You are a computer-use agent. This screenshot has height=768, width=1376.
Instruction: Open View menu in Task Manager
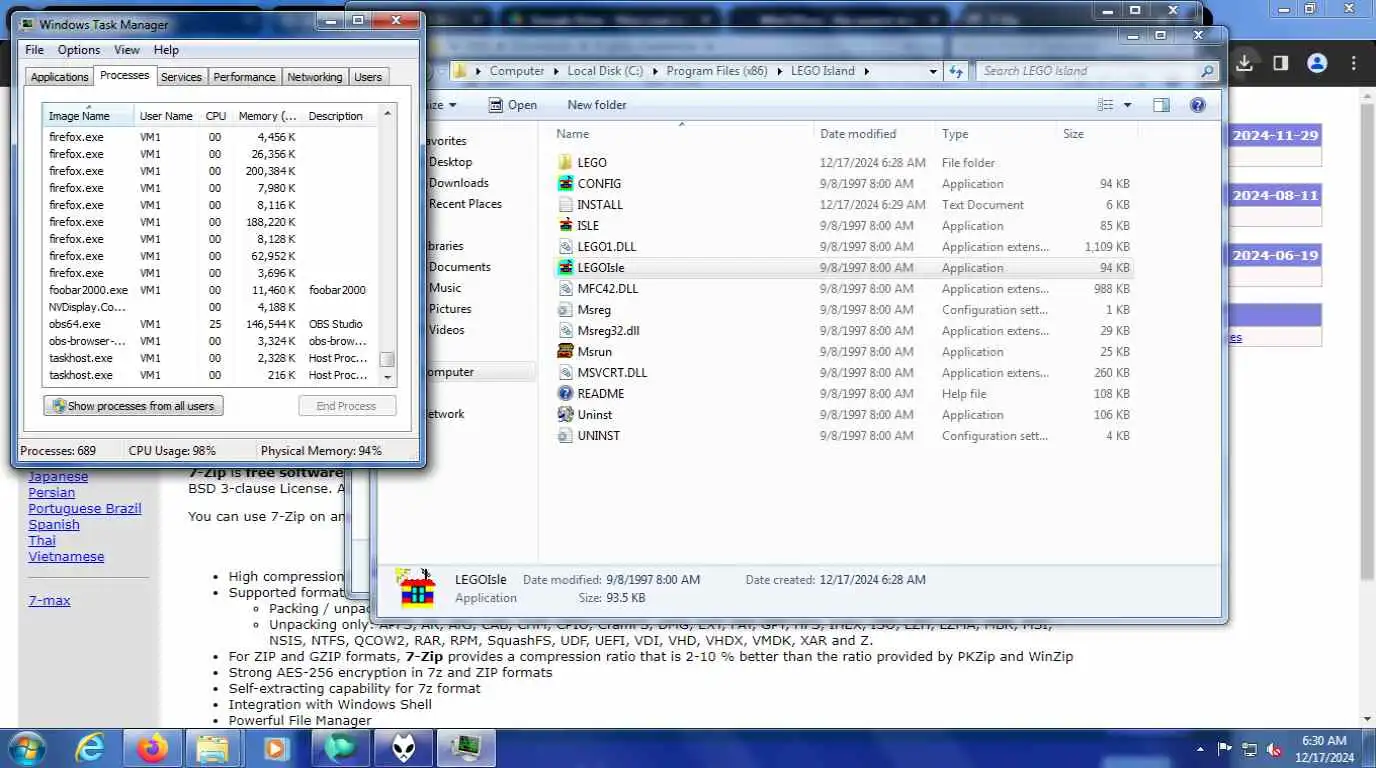tap(127, 50)
